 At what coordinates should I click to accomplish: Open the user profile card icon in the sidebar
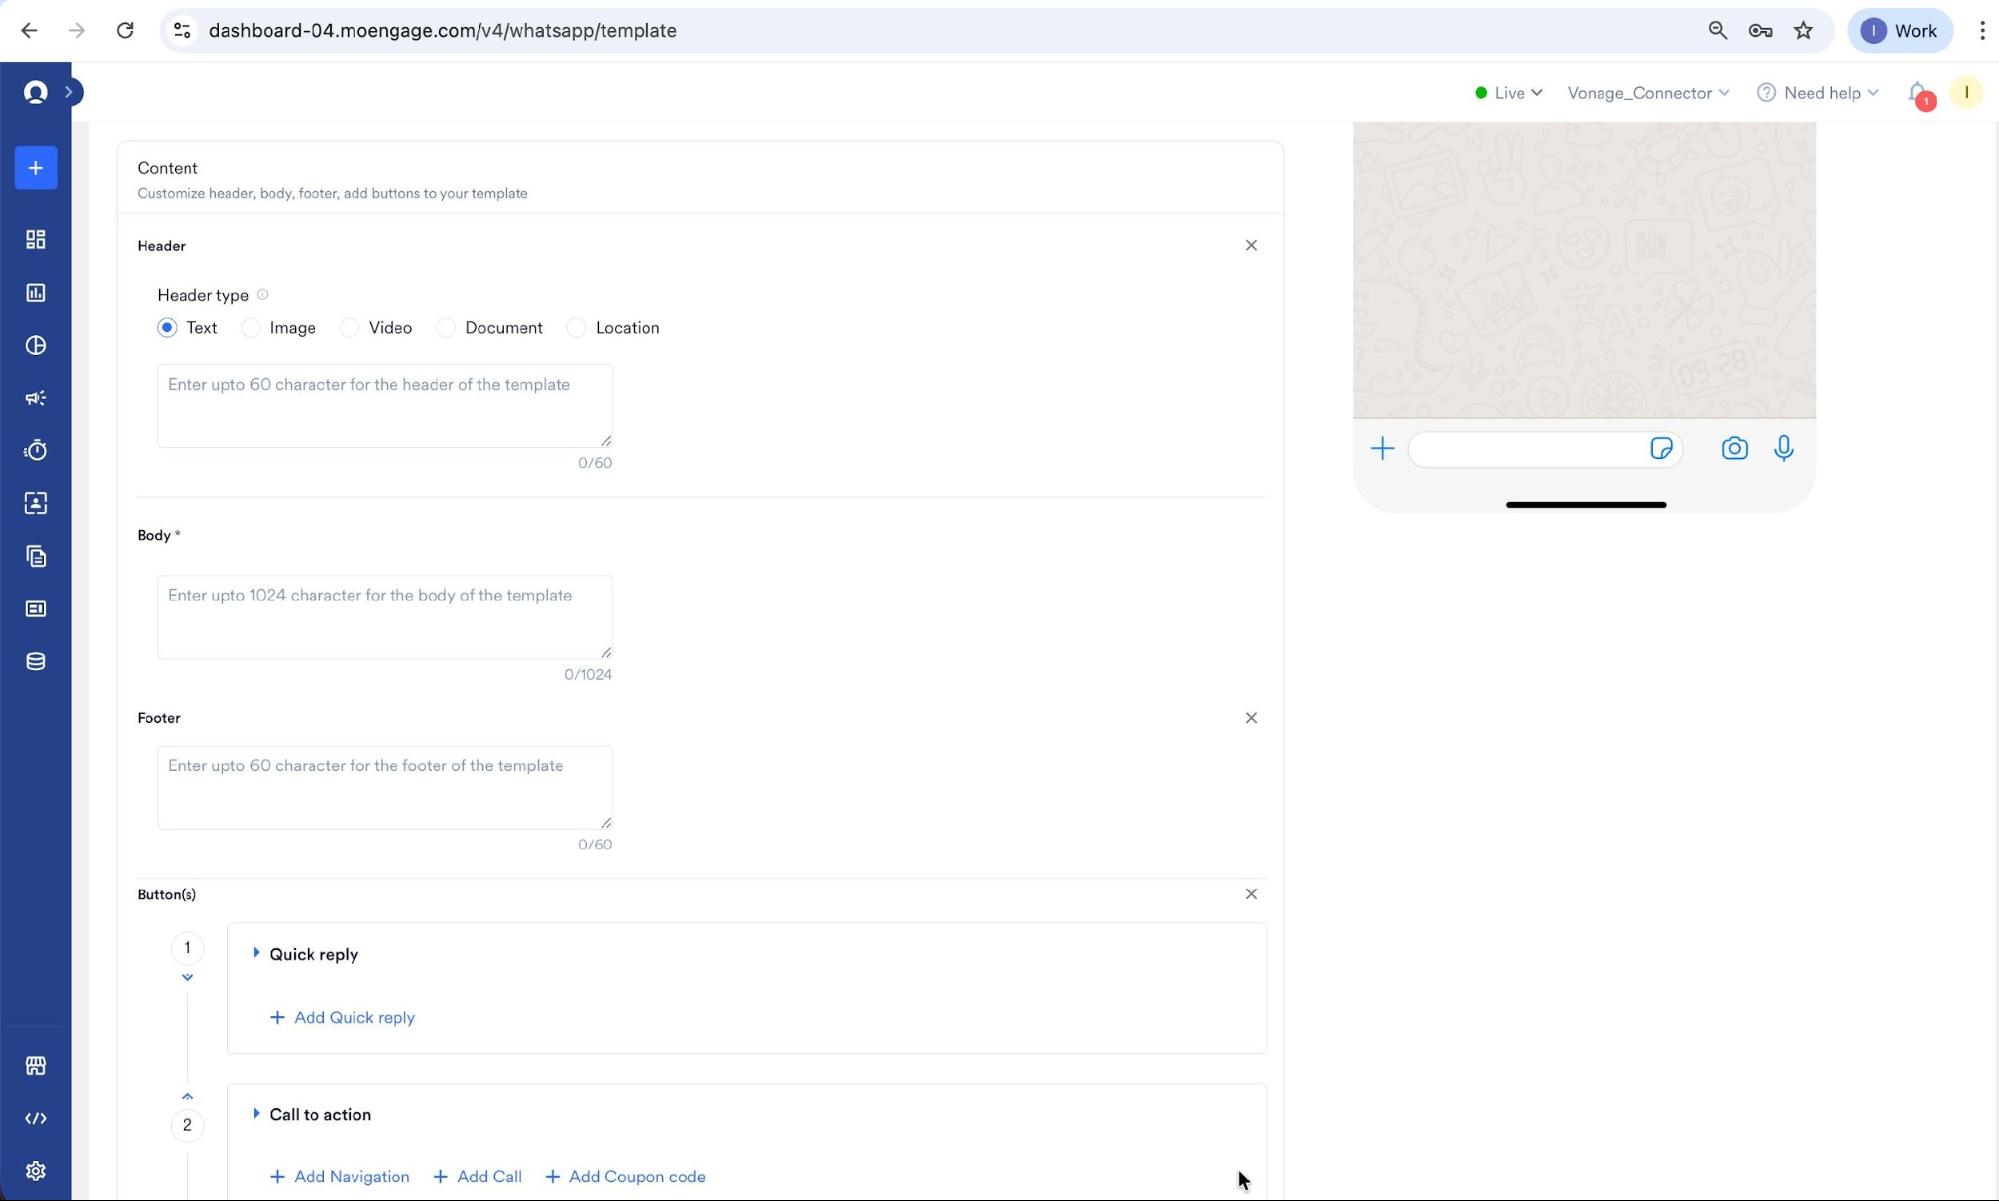coord(36,503)
